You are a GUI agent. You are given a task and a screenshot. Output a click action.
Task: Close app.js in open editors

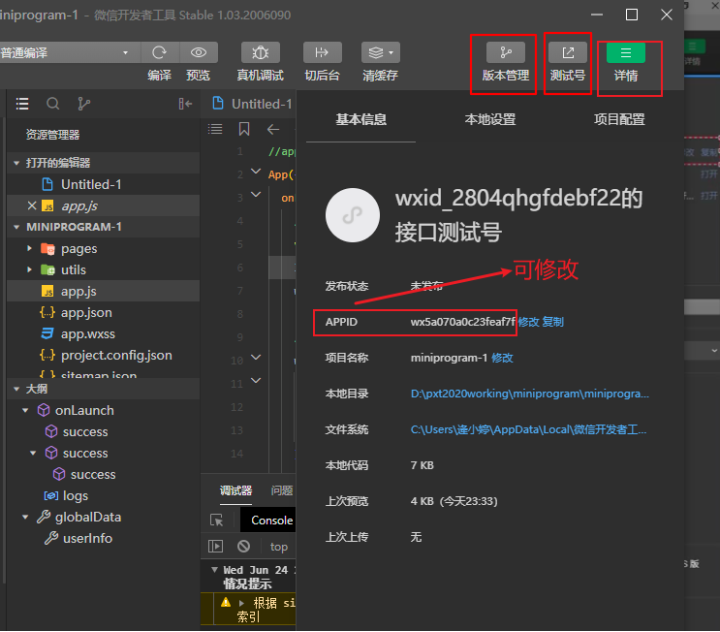(32, 205)
